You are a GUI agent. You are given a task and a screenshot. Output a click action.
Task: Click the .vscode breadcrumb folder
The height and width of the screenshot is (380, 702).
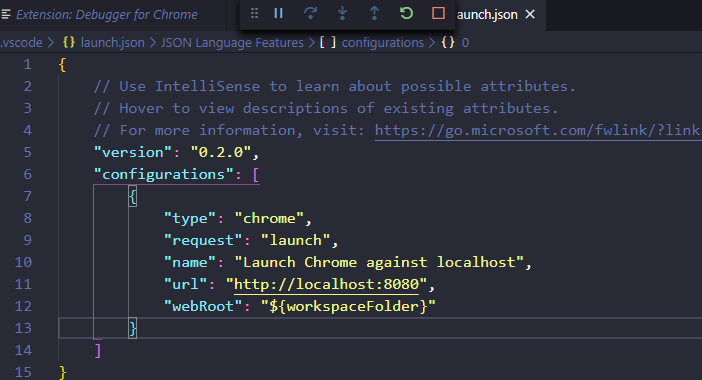coord(21,43)
